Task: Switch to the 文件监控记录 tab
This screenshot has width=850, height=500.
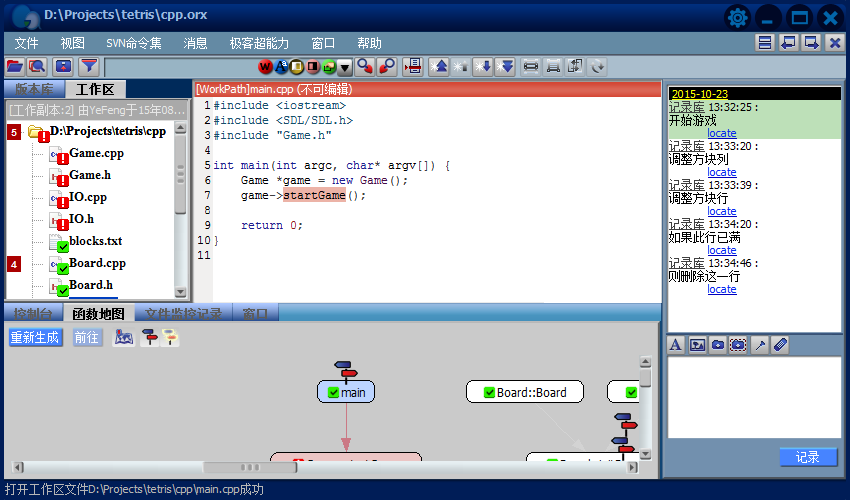Action: [183, 314]
